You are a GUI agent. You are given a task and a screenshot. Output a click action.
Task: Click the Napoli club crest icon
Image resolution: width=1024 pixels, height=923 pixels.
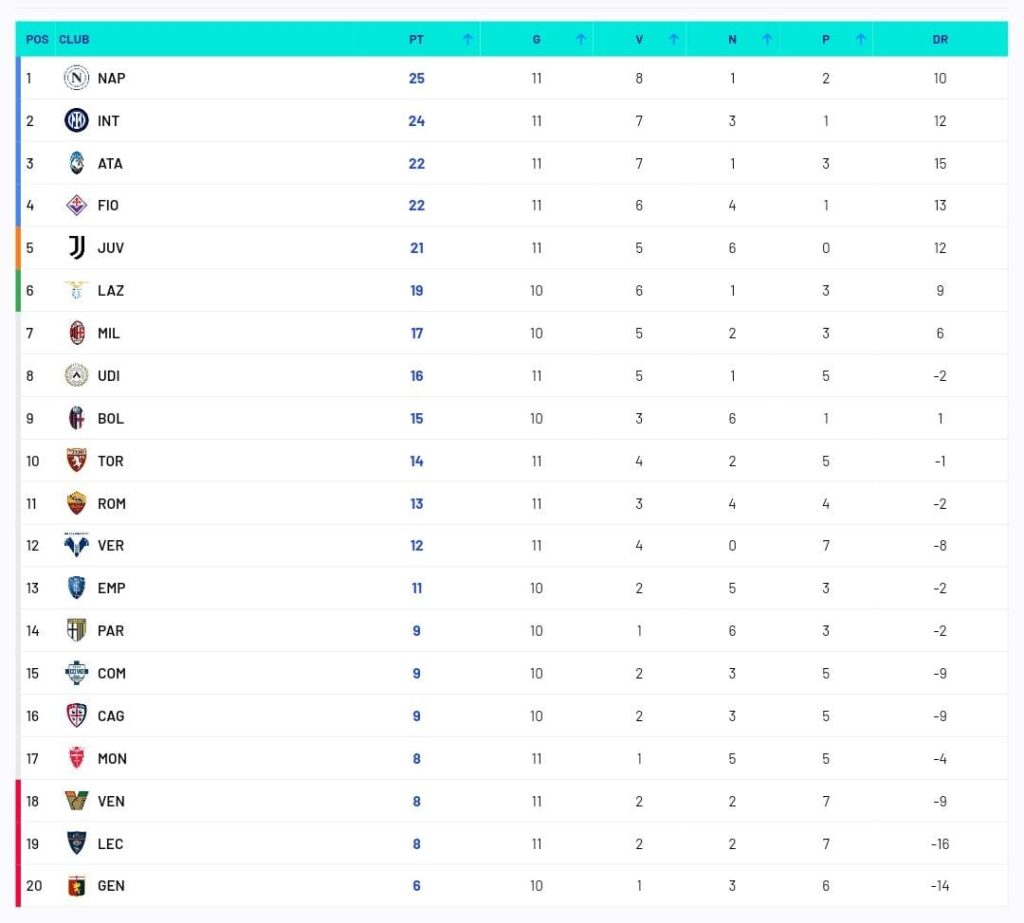pyautogui.click(x=76, y=78)
